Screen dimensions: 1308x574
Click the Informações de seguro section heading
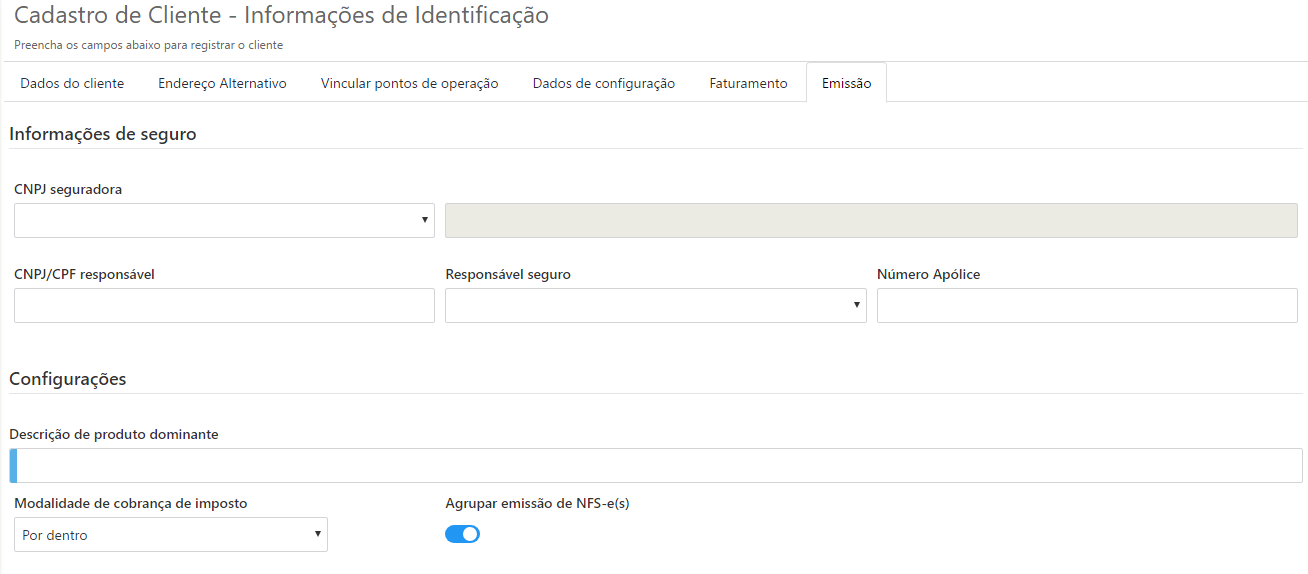102,134
